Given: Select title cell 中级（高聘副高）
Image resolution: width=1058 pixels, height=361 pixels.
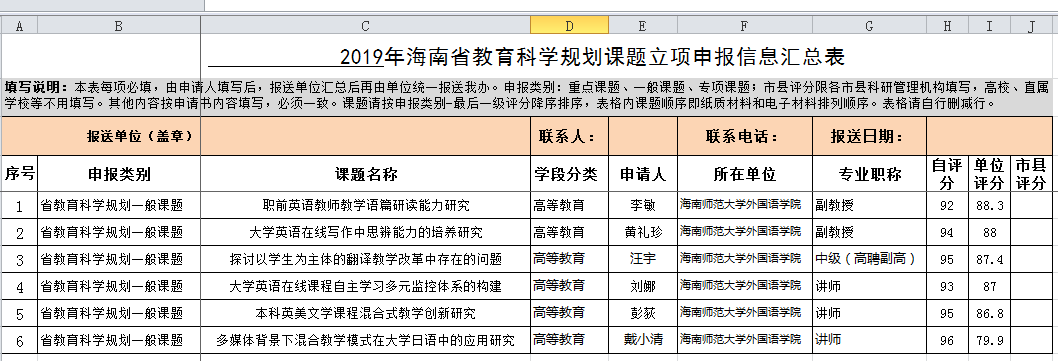Looking at the screenshot, I should 870,259.
